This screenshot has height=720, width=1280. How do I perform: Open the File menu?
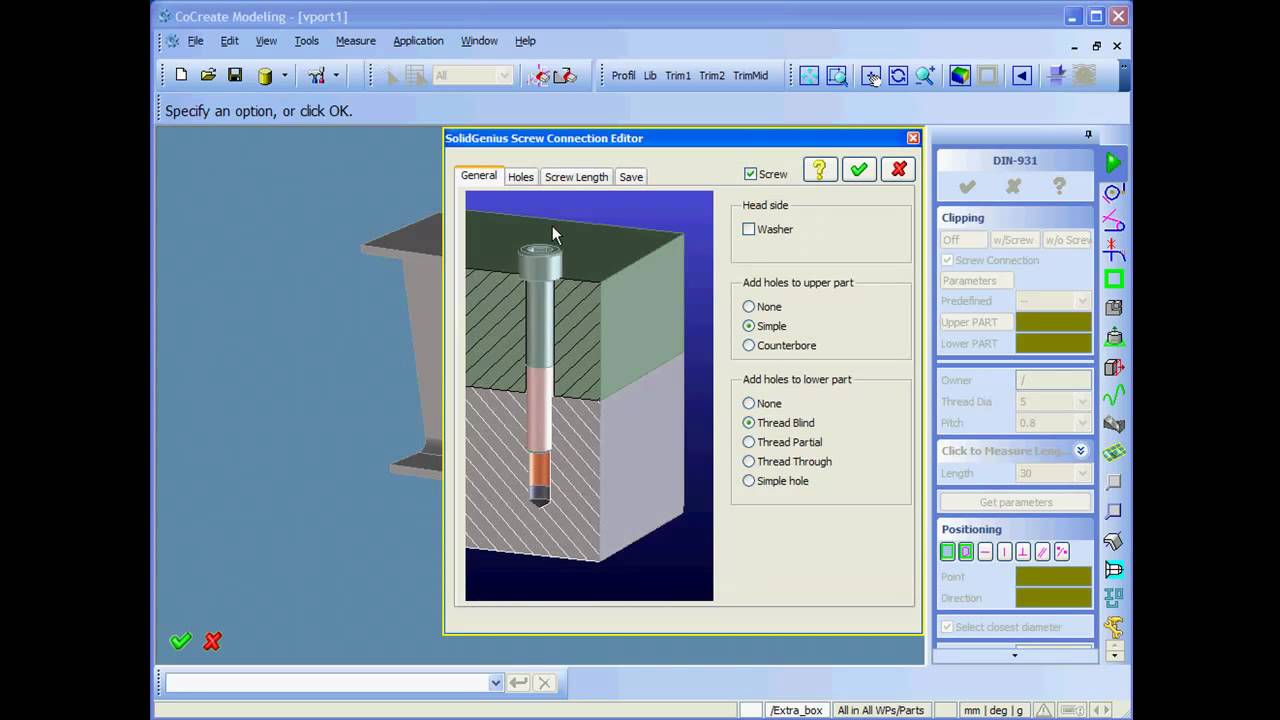point(195,41)
